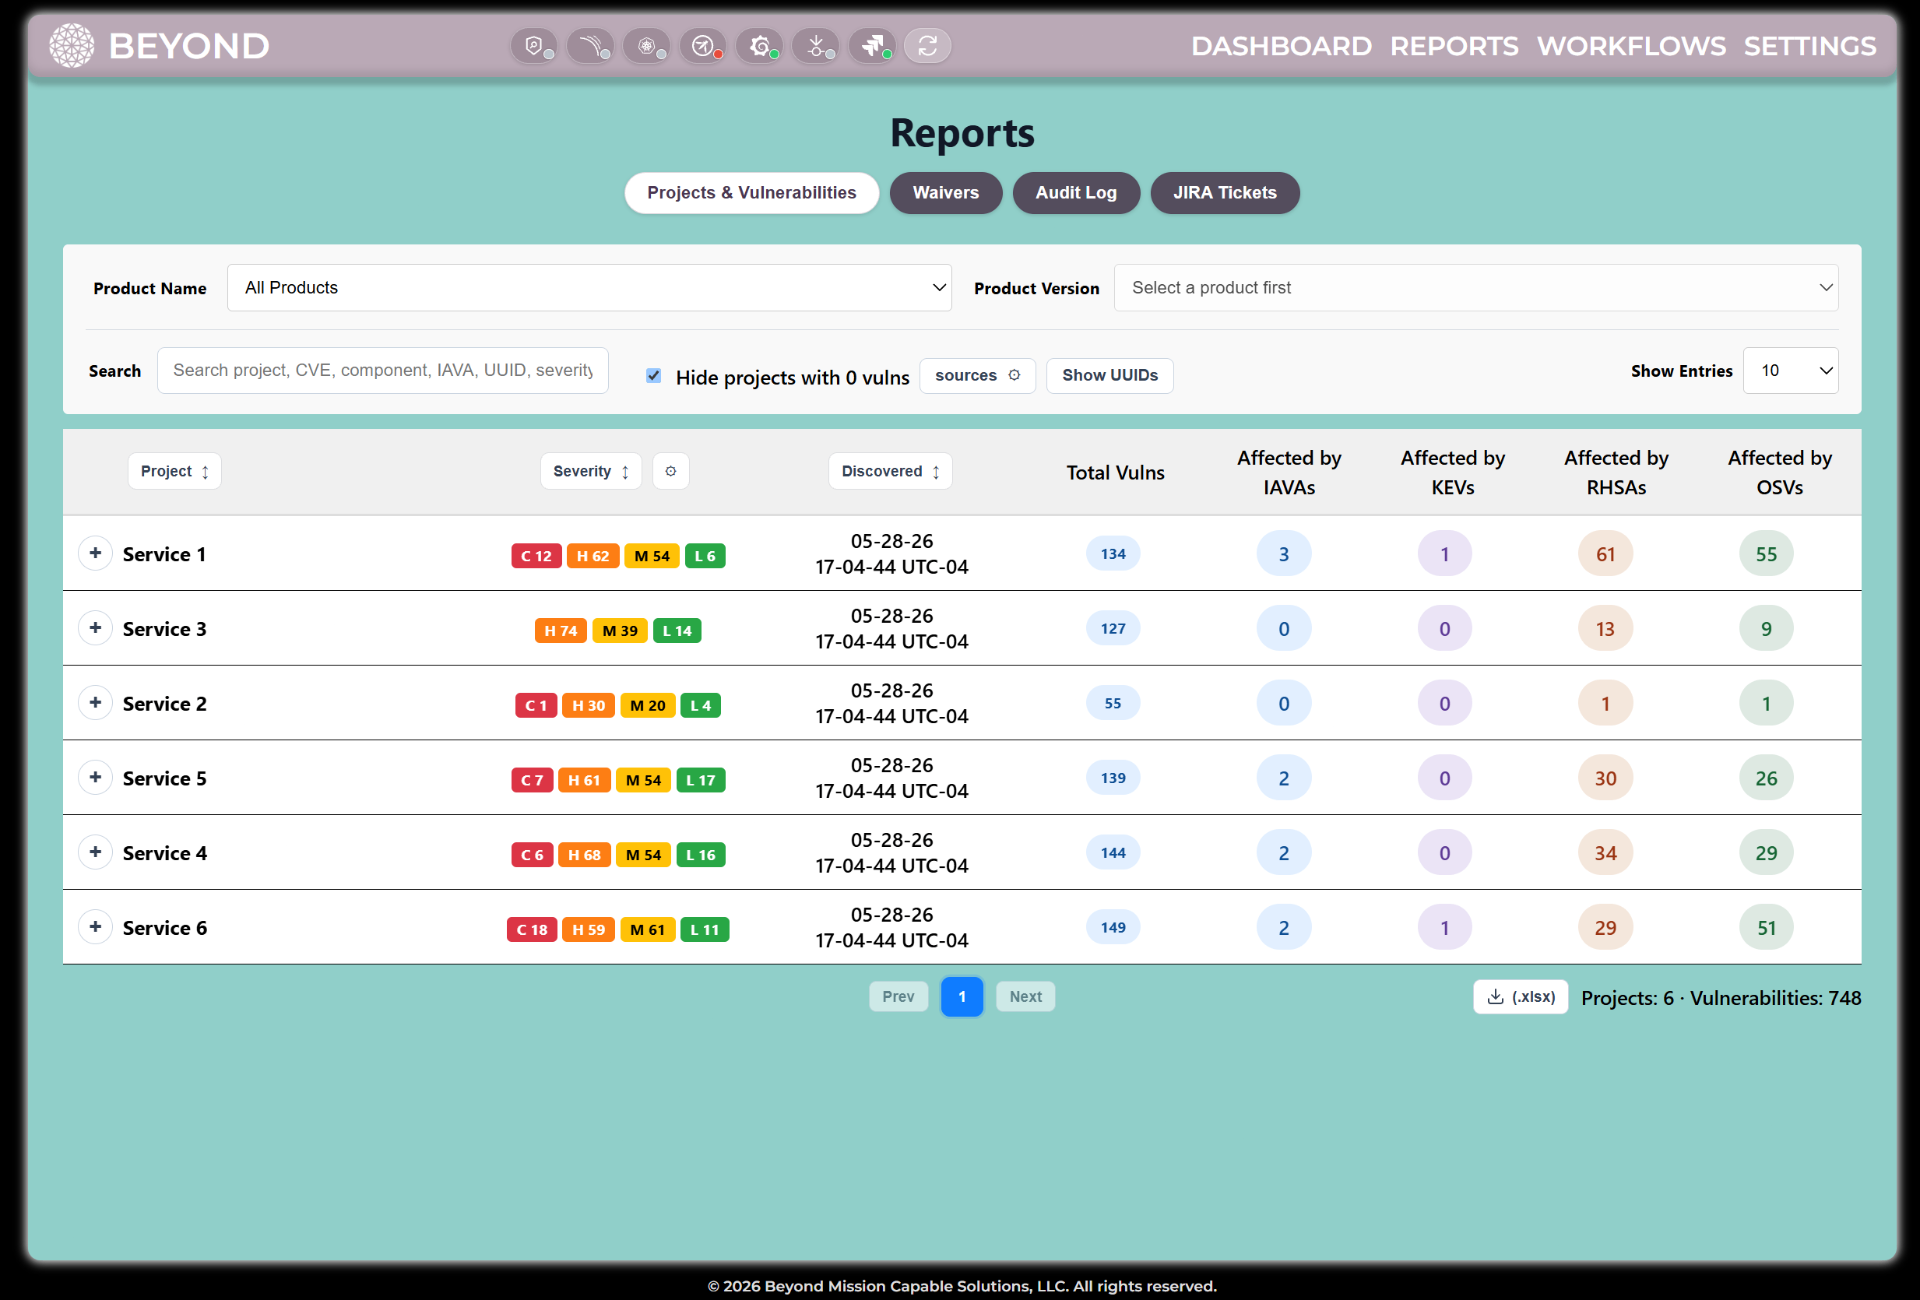Click the Service 2 project name
1920x1300 pixels.
coord(165,704)
